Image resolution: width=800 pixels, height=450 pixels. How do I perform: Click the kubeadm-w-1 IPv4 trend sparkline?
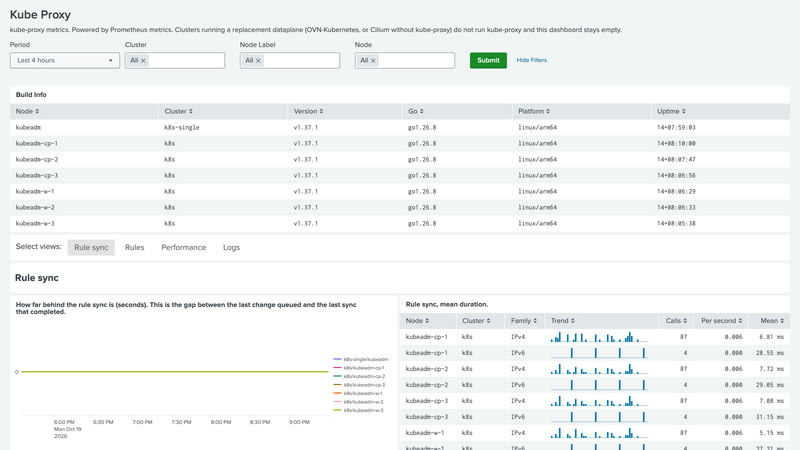pos(599,433)
